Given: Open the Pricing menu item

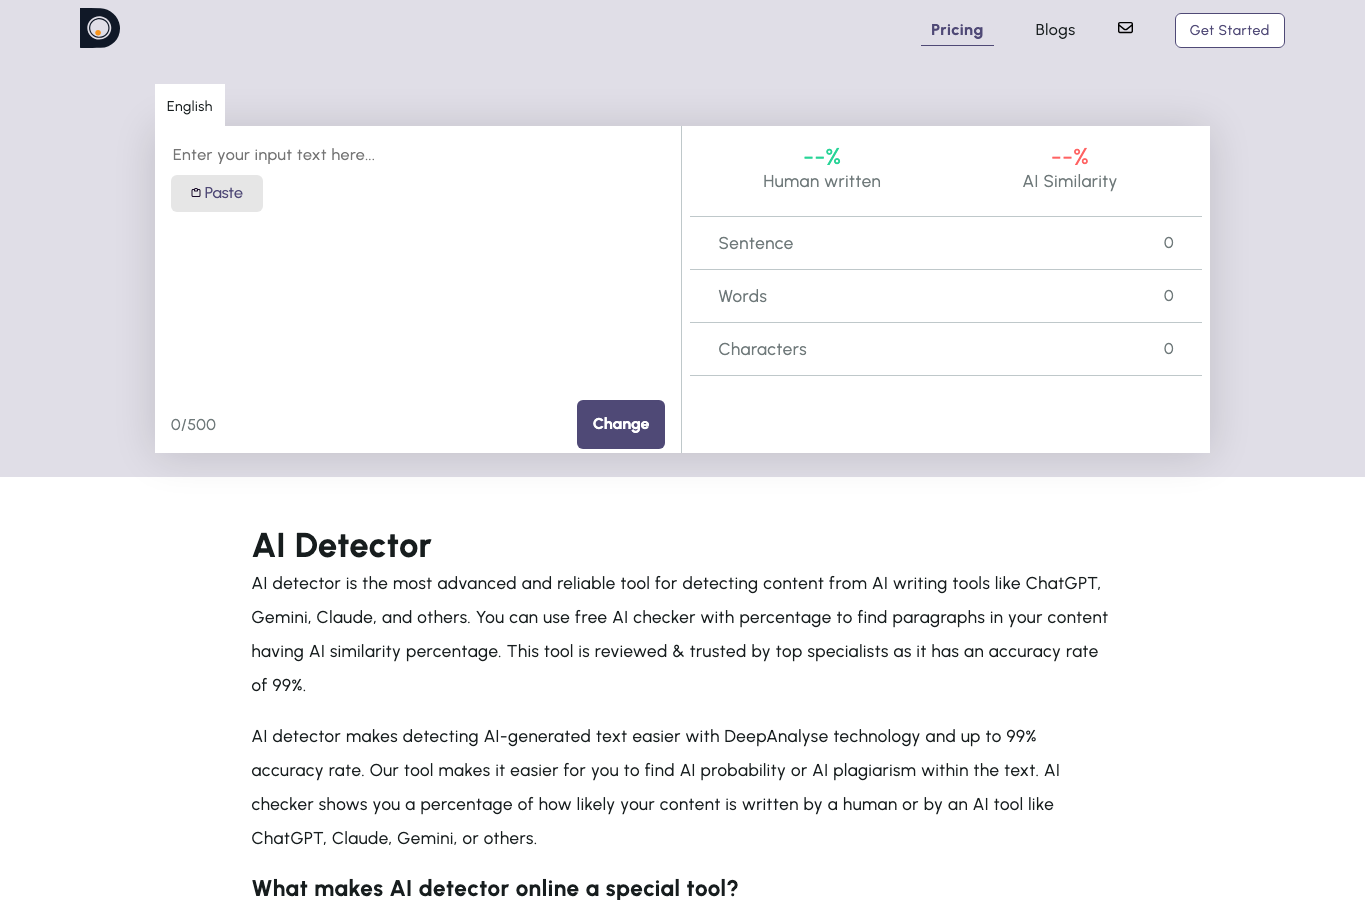Looking at the screenshot, I should coord(957,30).
